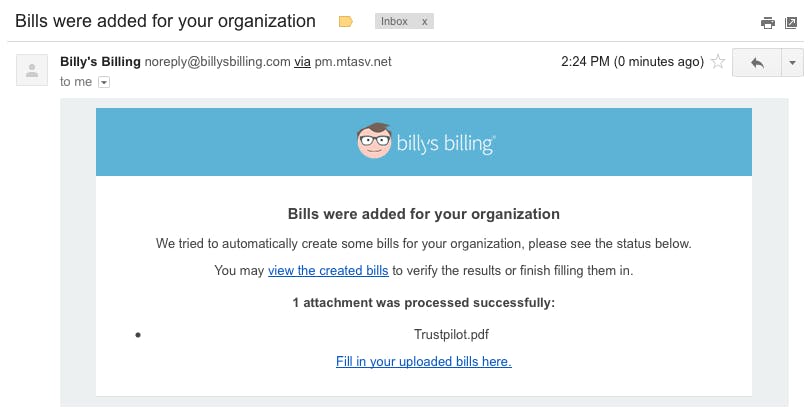Open 'view the created bills' link

pos(328,270)
